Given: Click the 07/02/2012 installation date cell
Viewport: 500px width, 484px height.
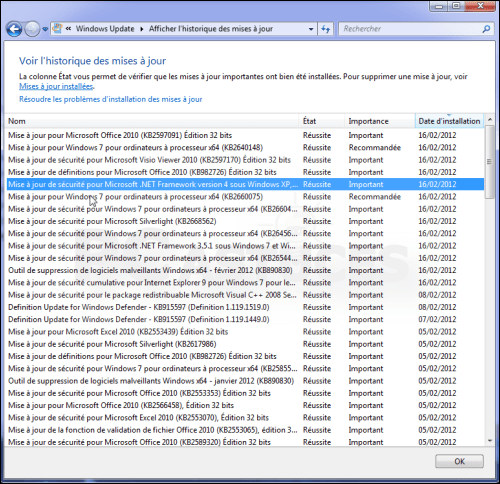Looking at the screenshot, I should pyautogui.click(x=437, y=319).
